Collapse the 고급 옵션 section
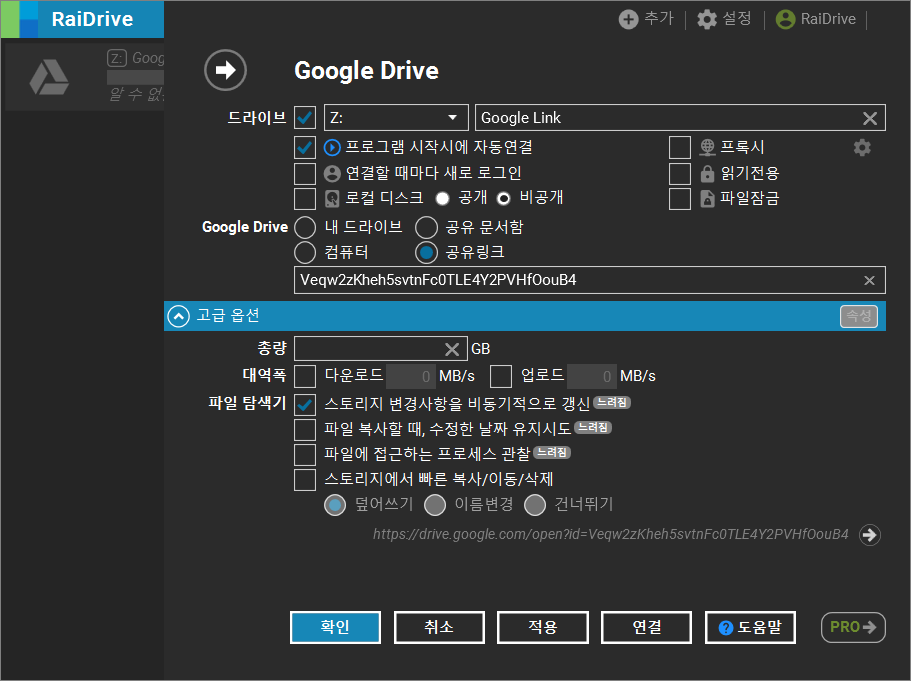This screenshot has width=911, height=681. tap(179, 317)
